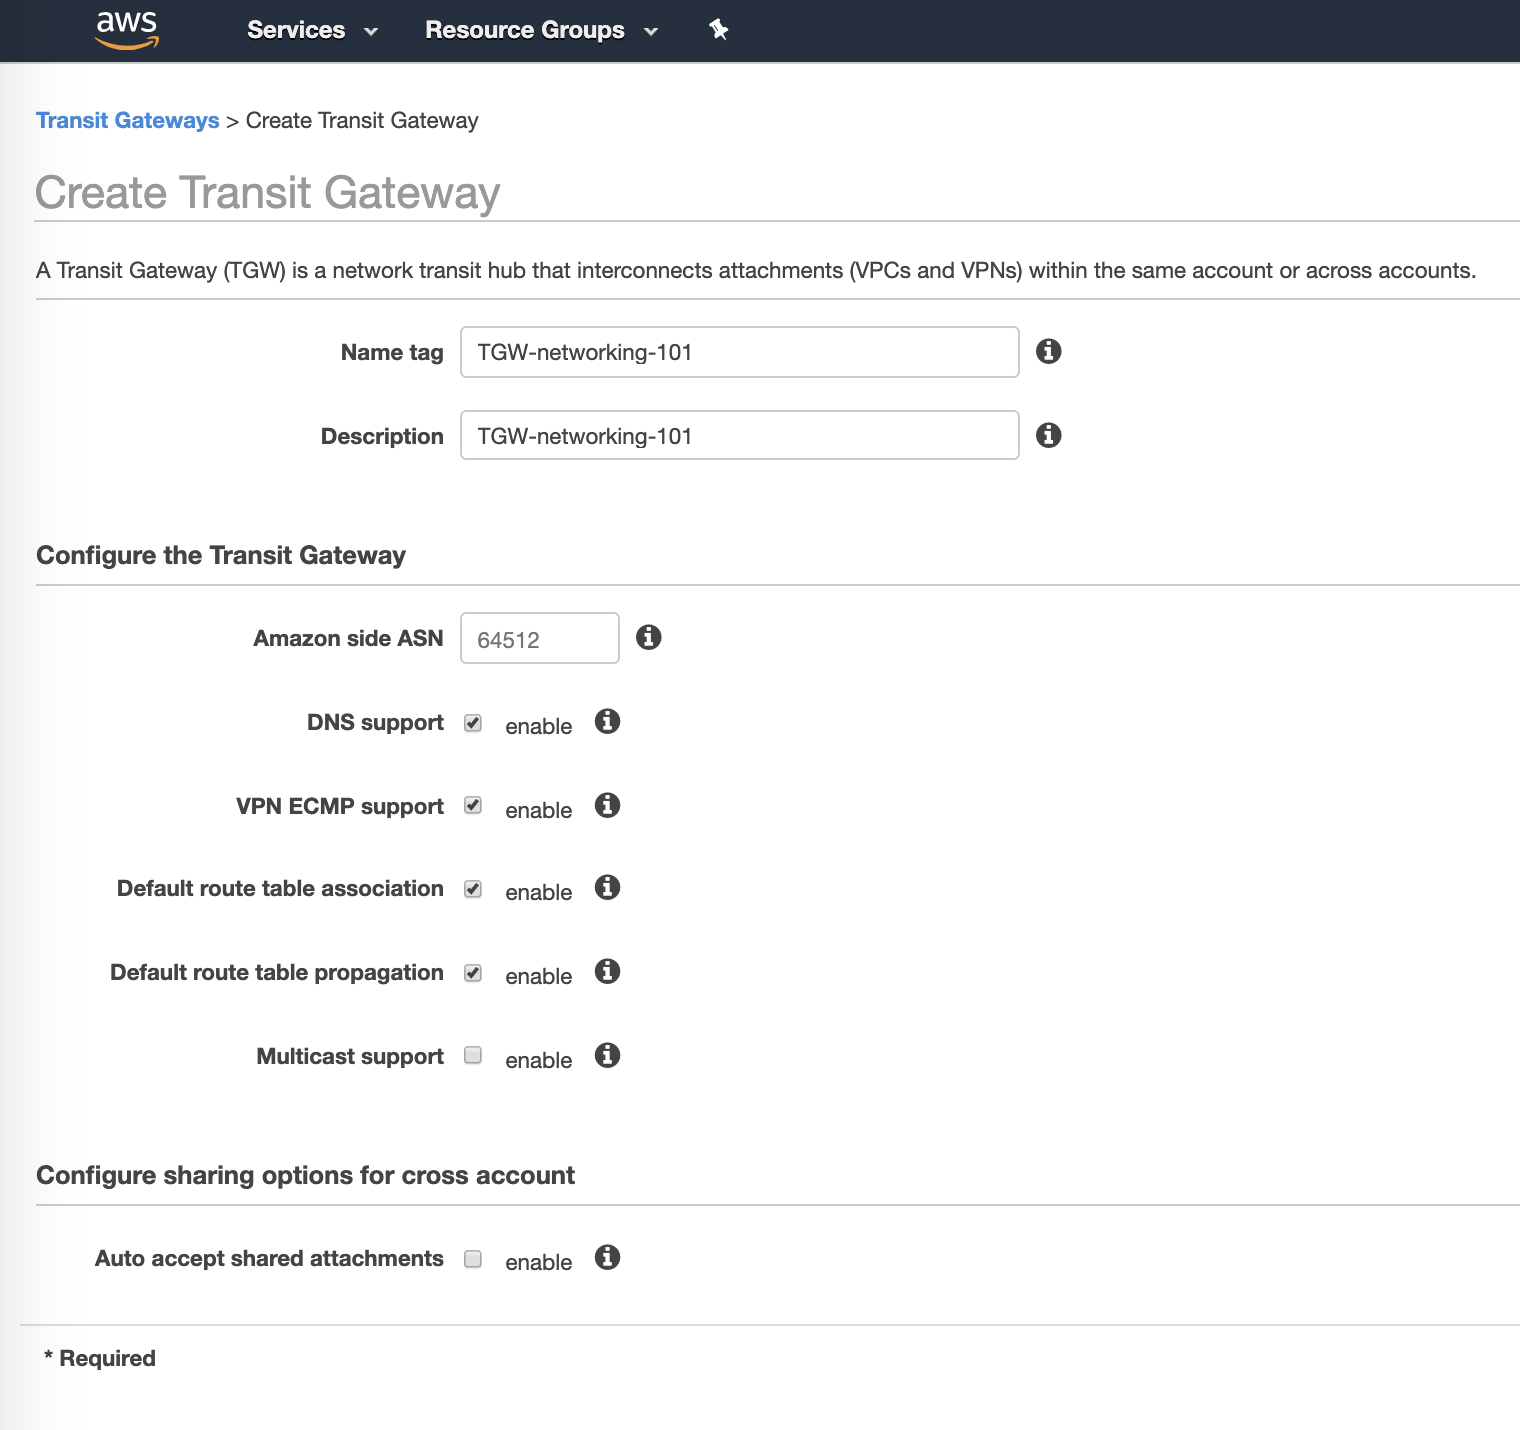
Task: Expand the Resource Groups menu
Action: click(x=541, y=30)
